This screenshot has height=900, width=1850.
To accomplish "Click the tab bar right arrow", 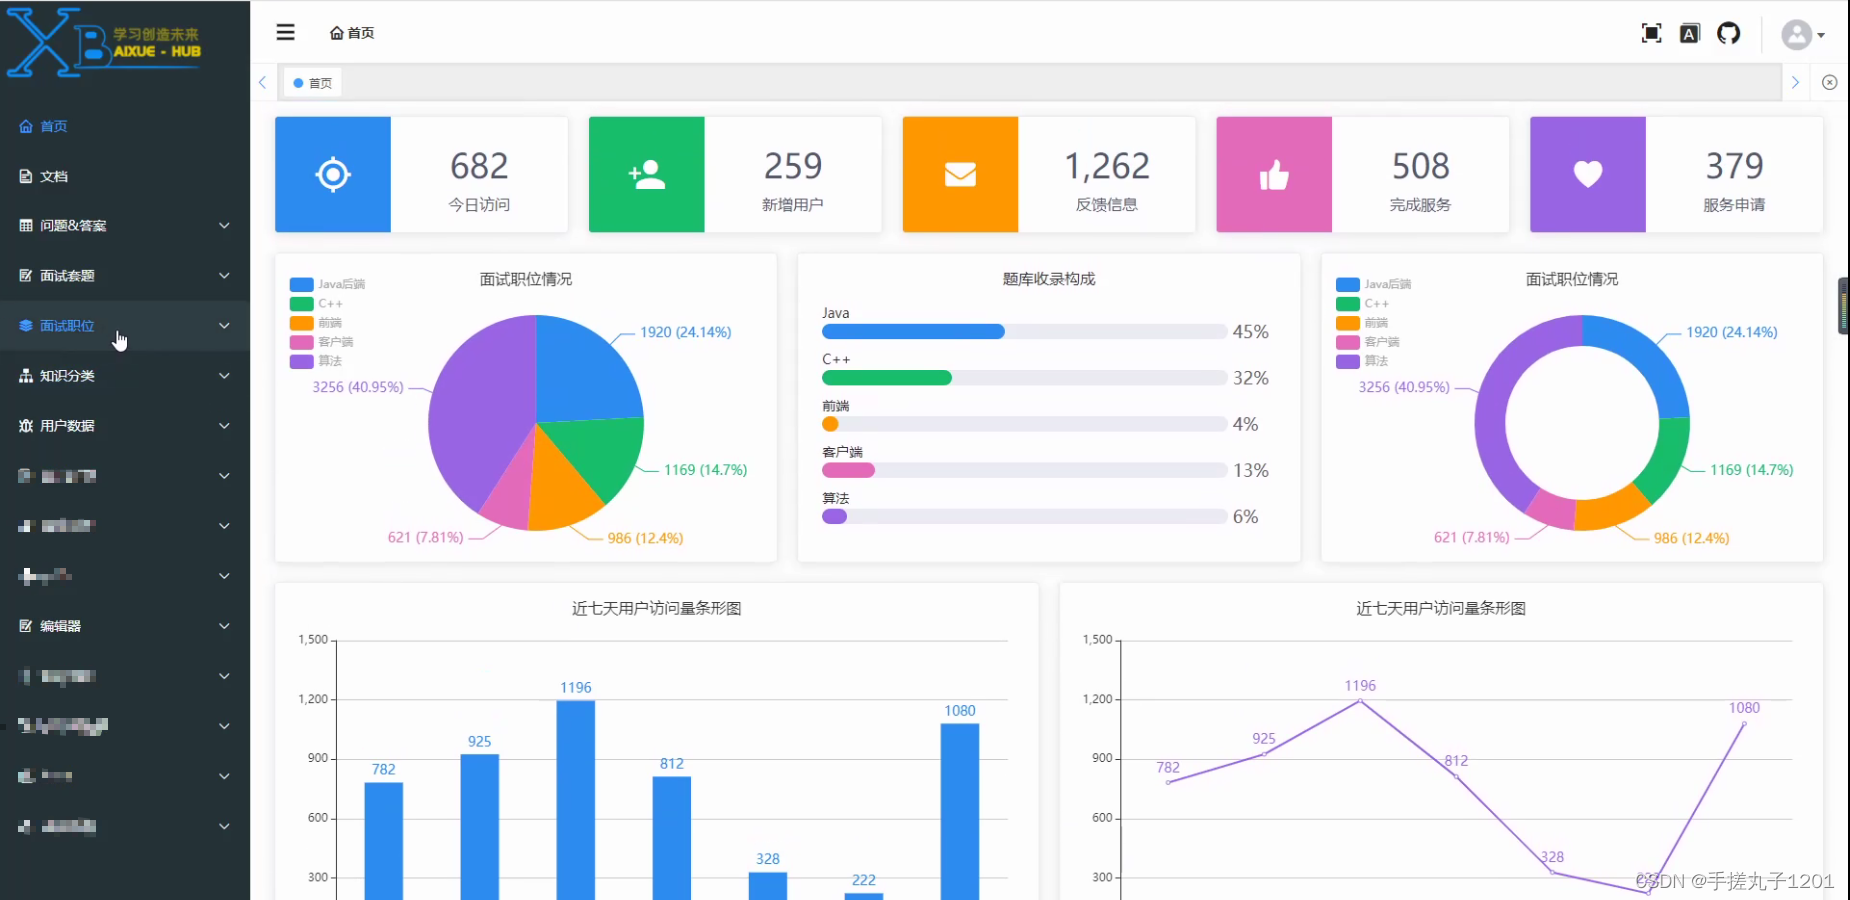I will click(1795, 82).
